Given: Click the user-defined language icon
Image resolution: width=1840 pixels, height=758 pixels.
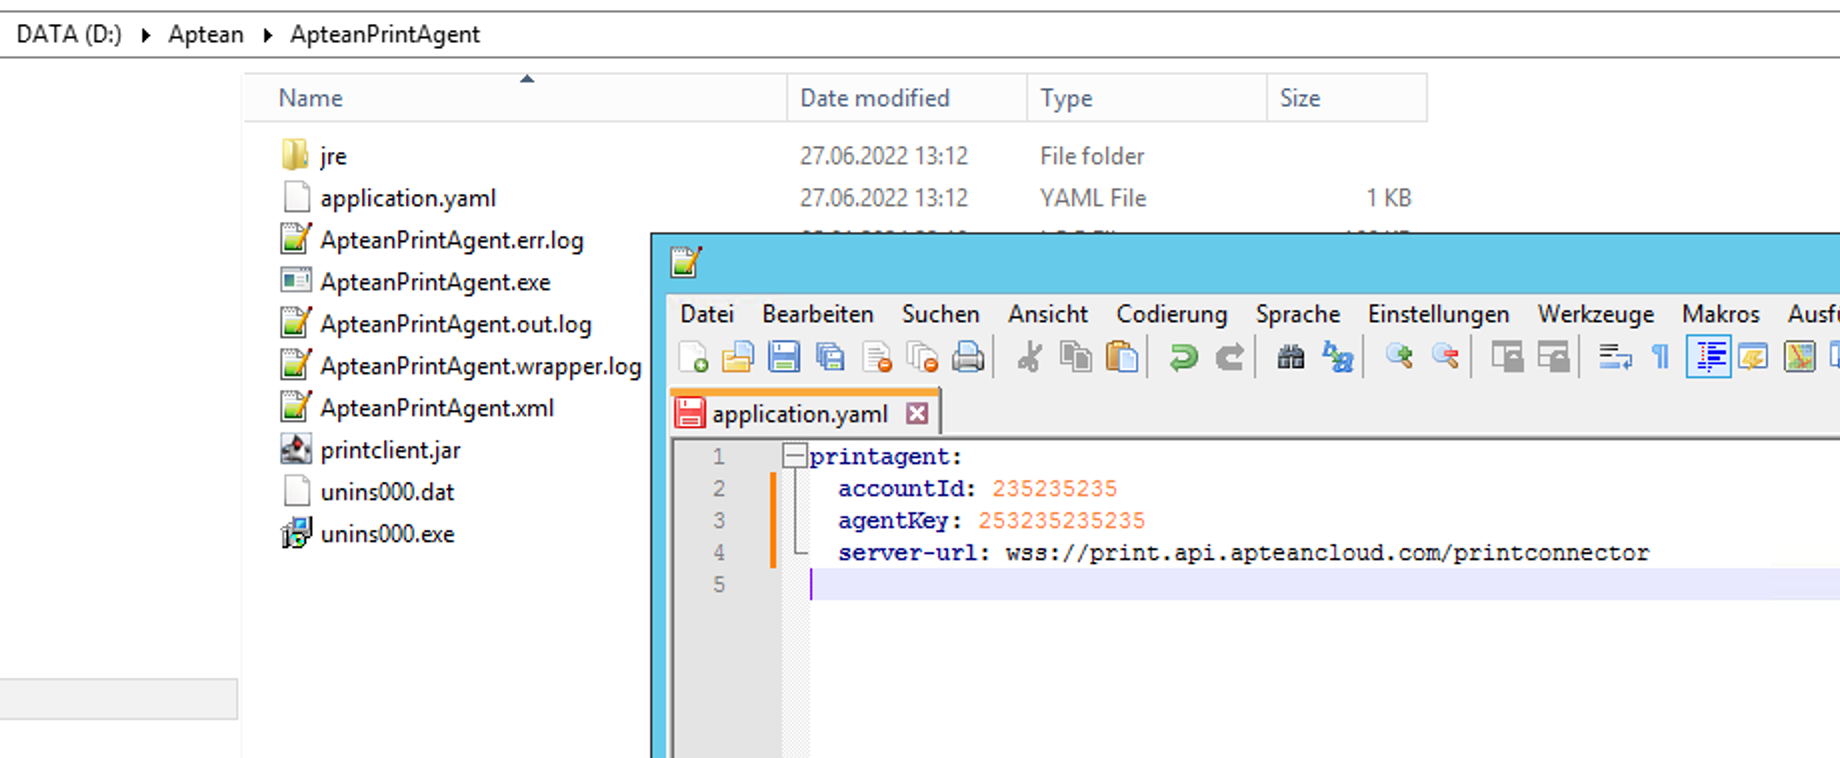Looking at the screenshot, I should coord(1753,357).
